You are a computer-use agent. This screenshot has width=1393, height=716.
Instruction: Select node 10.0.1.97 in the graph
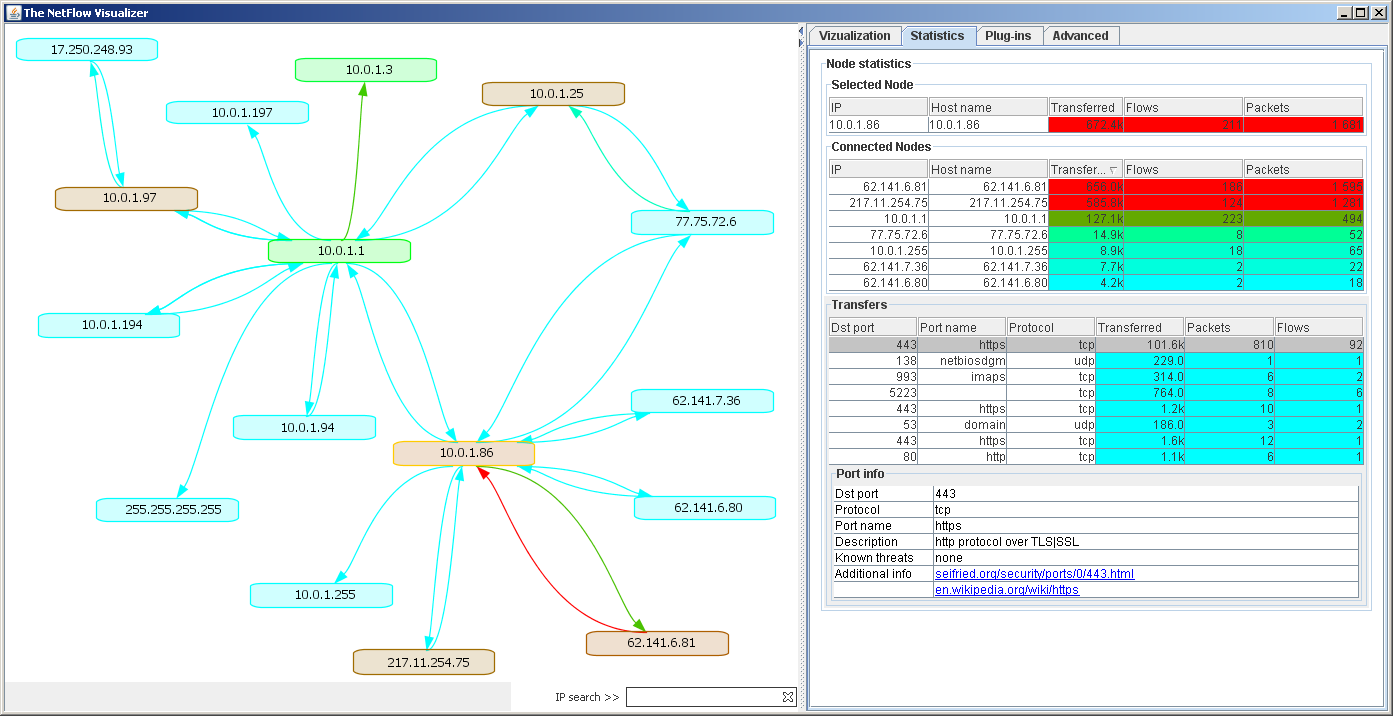coord(126,198)
